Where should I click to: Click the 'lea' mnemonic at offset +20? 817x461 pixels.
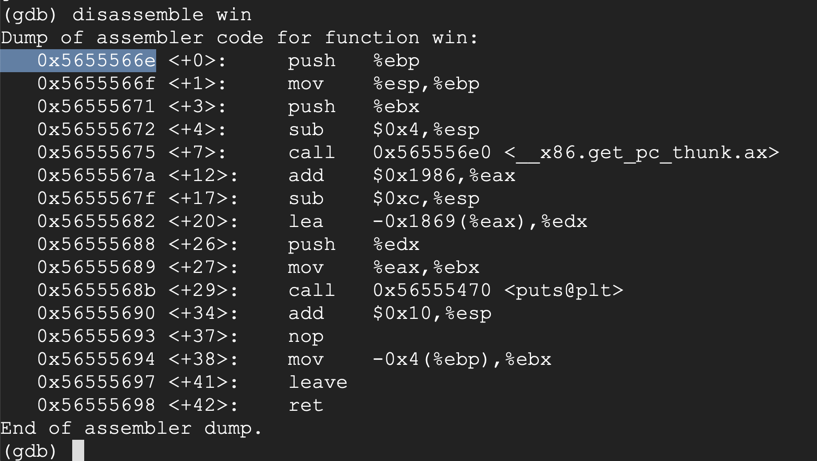[x=305, y=222]
